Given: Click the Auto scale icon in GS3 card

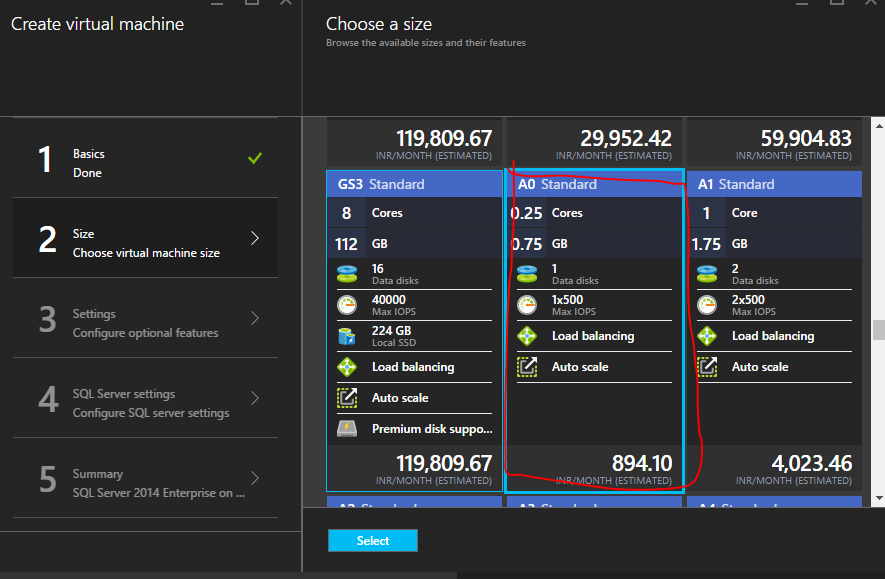Looking at the screenshot, I should [x=347, y=398].
